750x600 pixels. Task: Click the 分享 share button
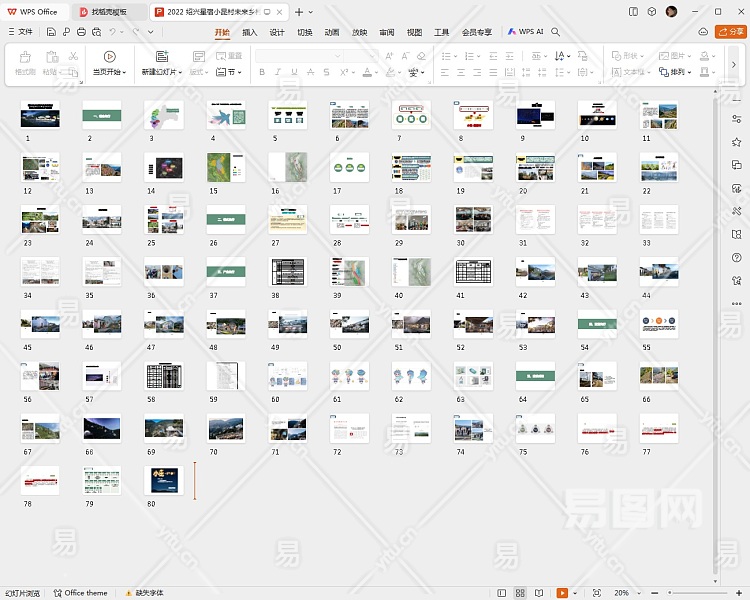731,32
